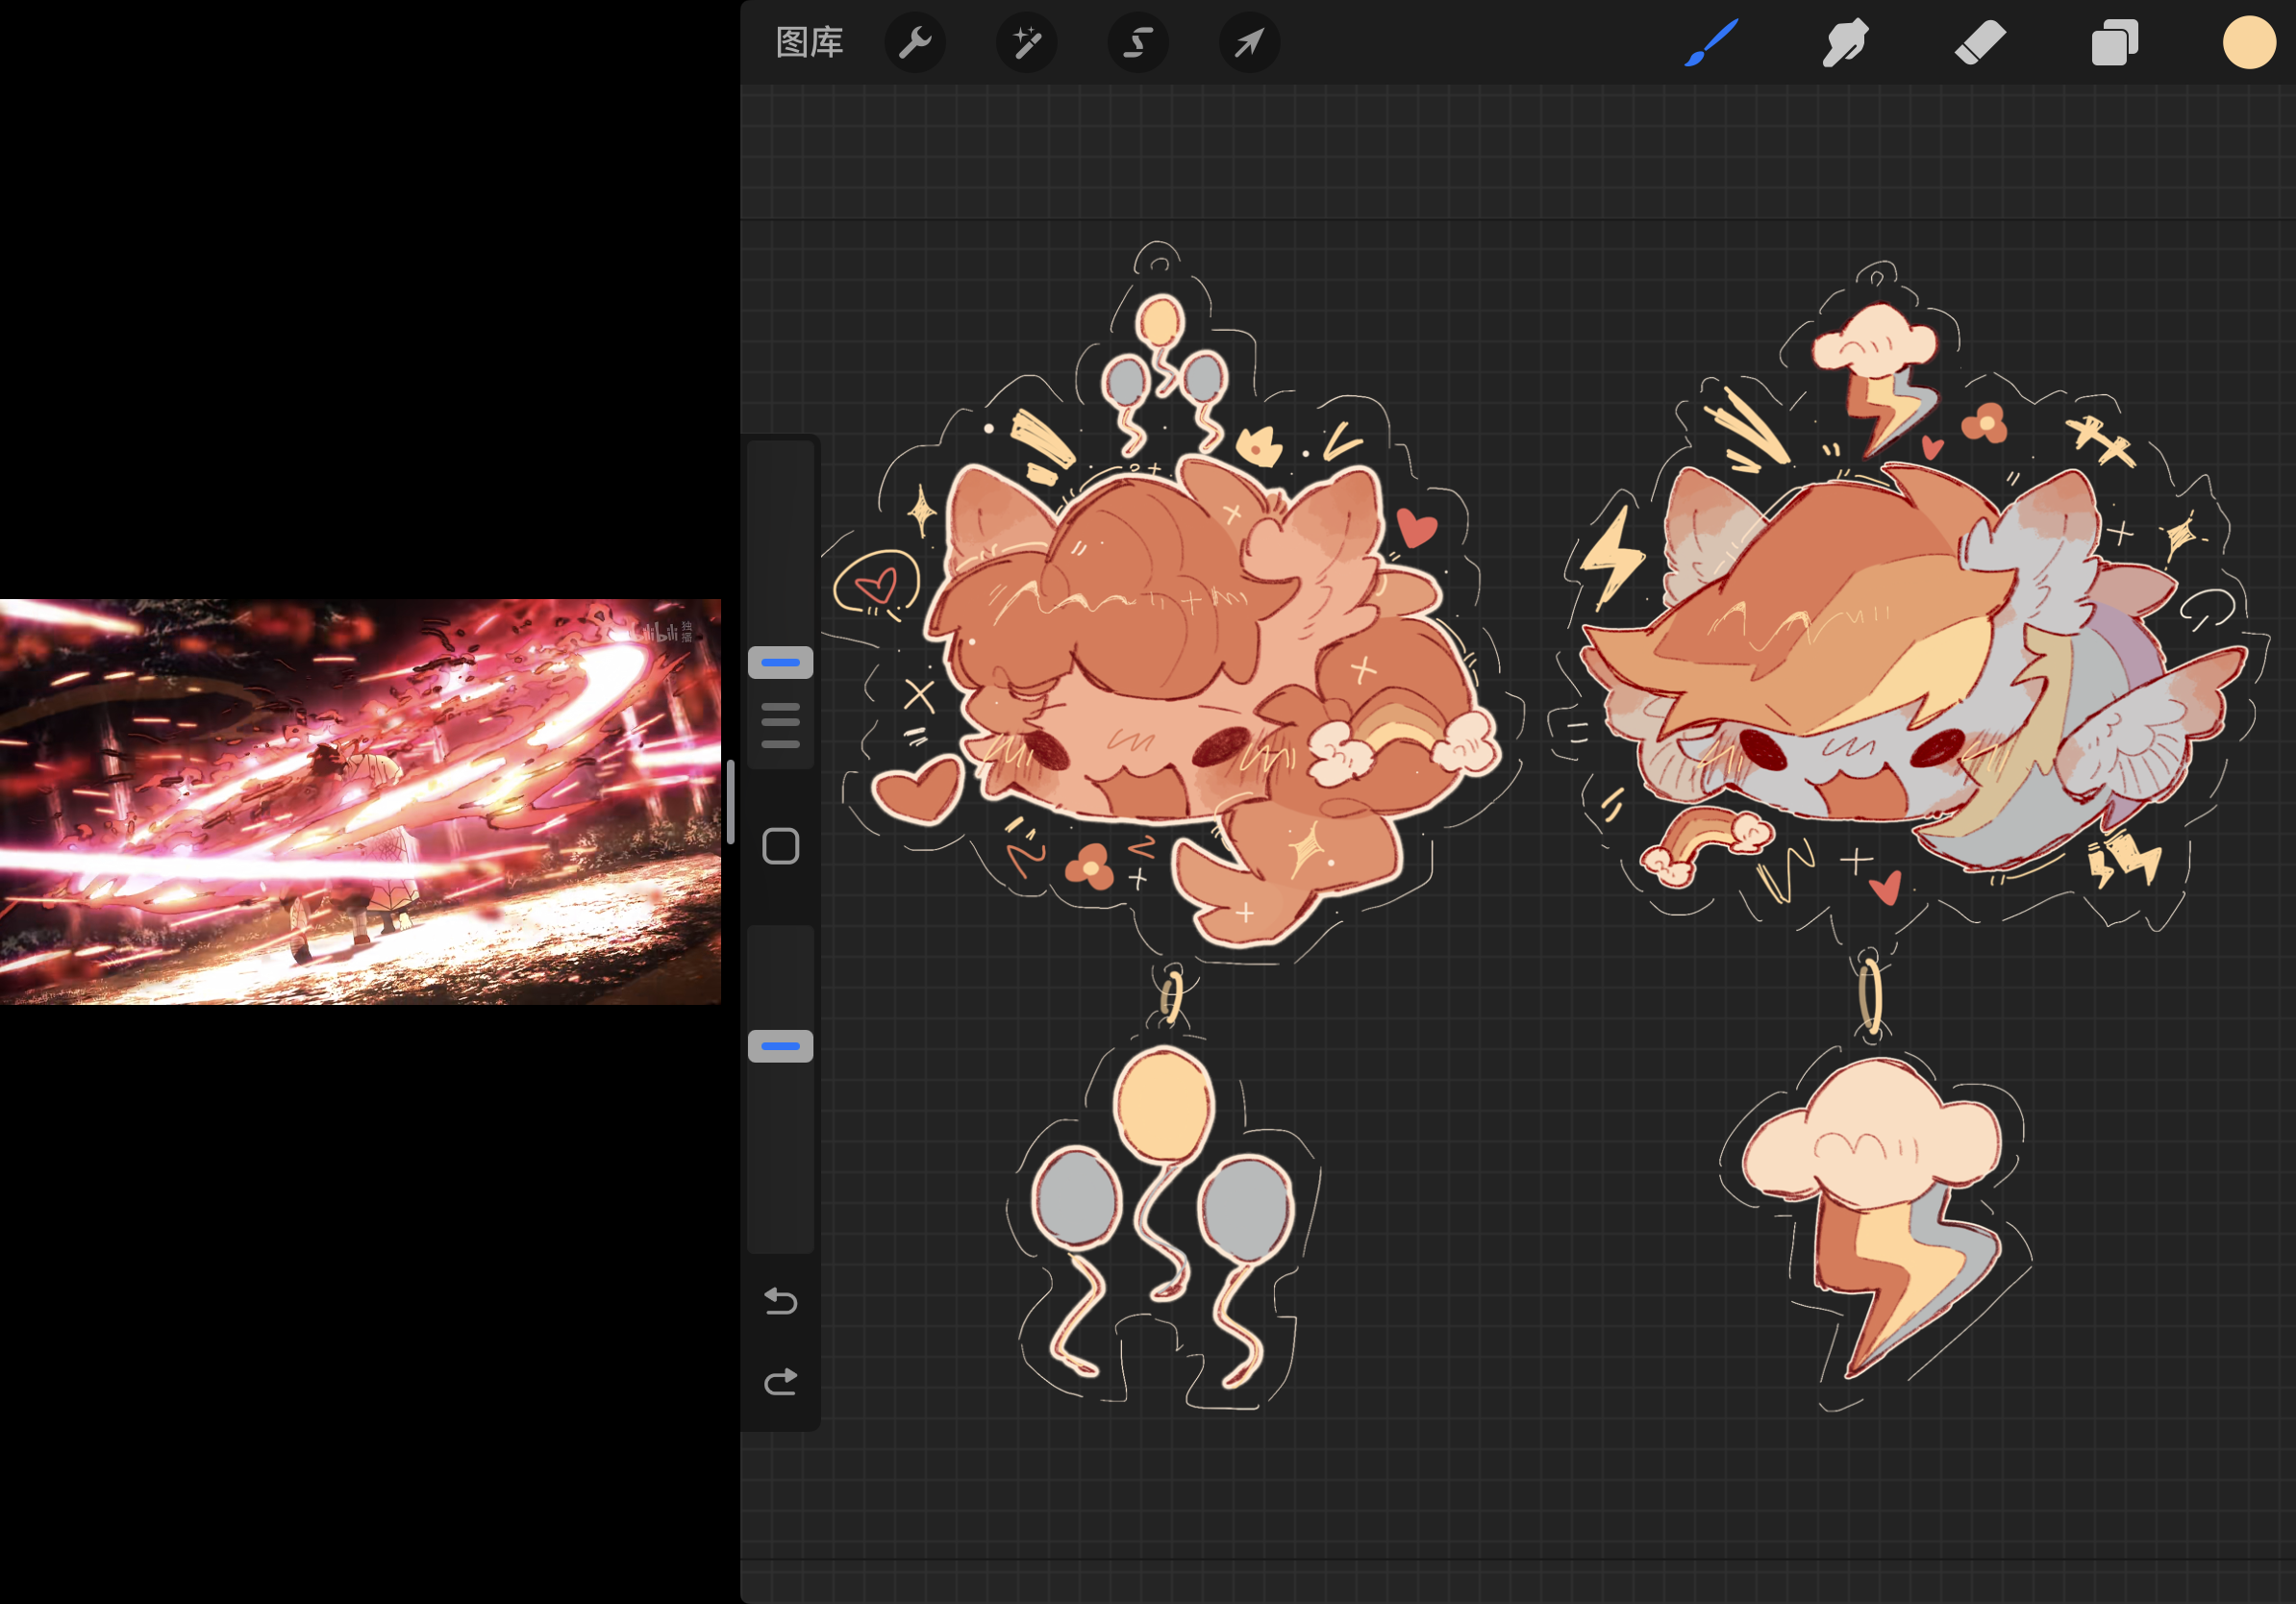Open the Adjustments magic wand menu
2296x1604 pixels.
1026,43
